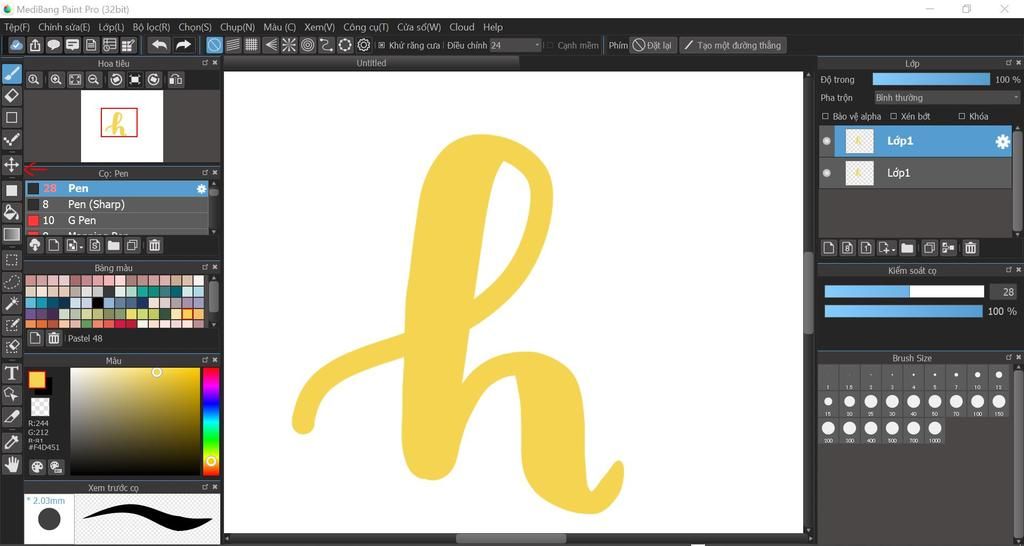Open snap settings with the toolbar gear icon
Image resolution: width=1024 pixels, height=546 pixels.
364,45
